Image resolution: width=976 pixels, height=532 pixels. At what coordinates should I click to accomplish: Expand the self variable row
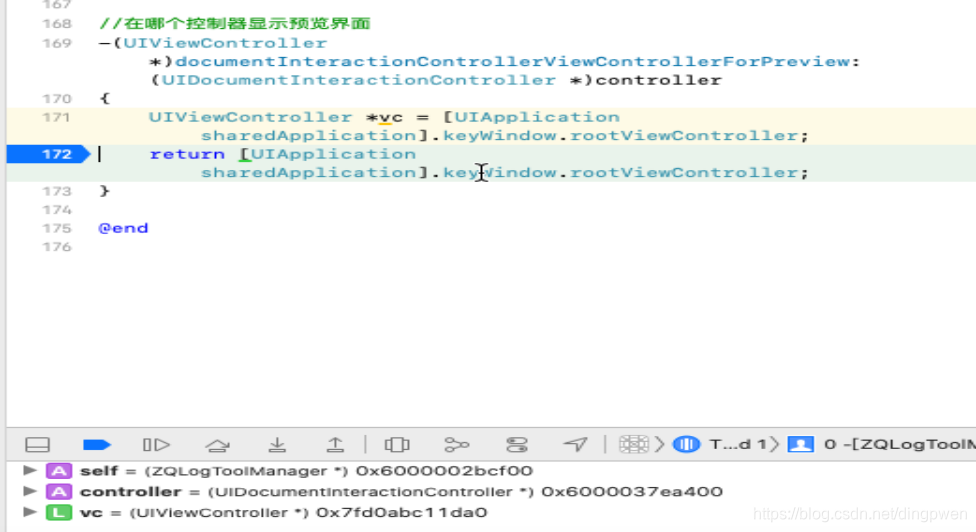pyautogui.click(x=29, y=470)
